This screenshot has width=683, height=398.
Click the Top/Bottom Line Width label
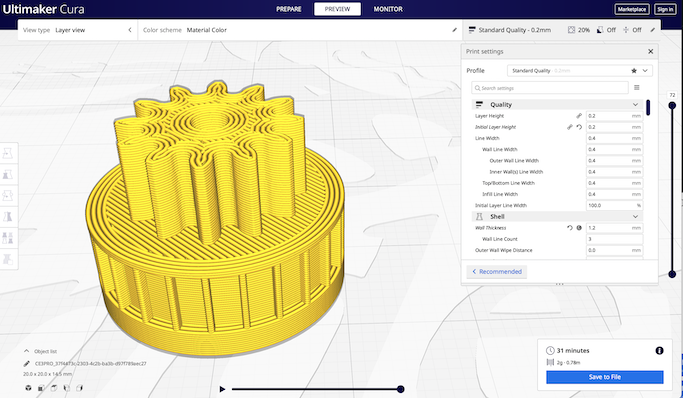(x=508, y=183)
